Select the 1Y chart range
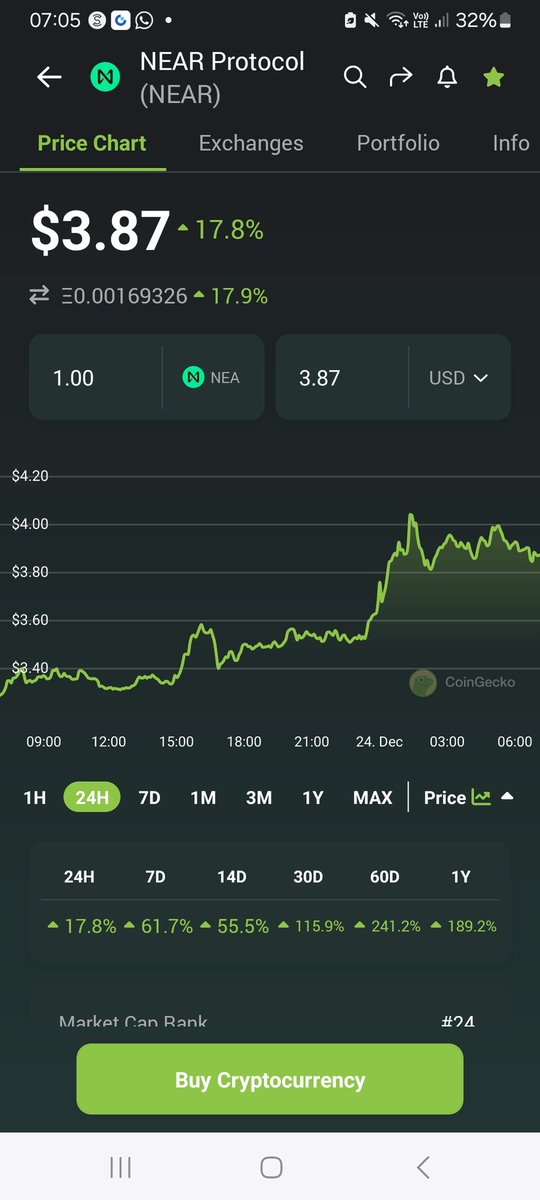Screen dimensions: 540x1200 [313, 797]
